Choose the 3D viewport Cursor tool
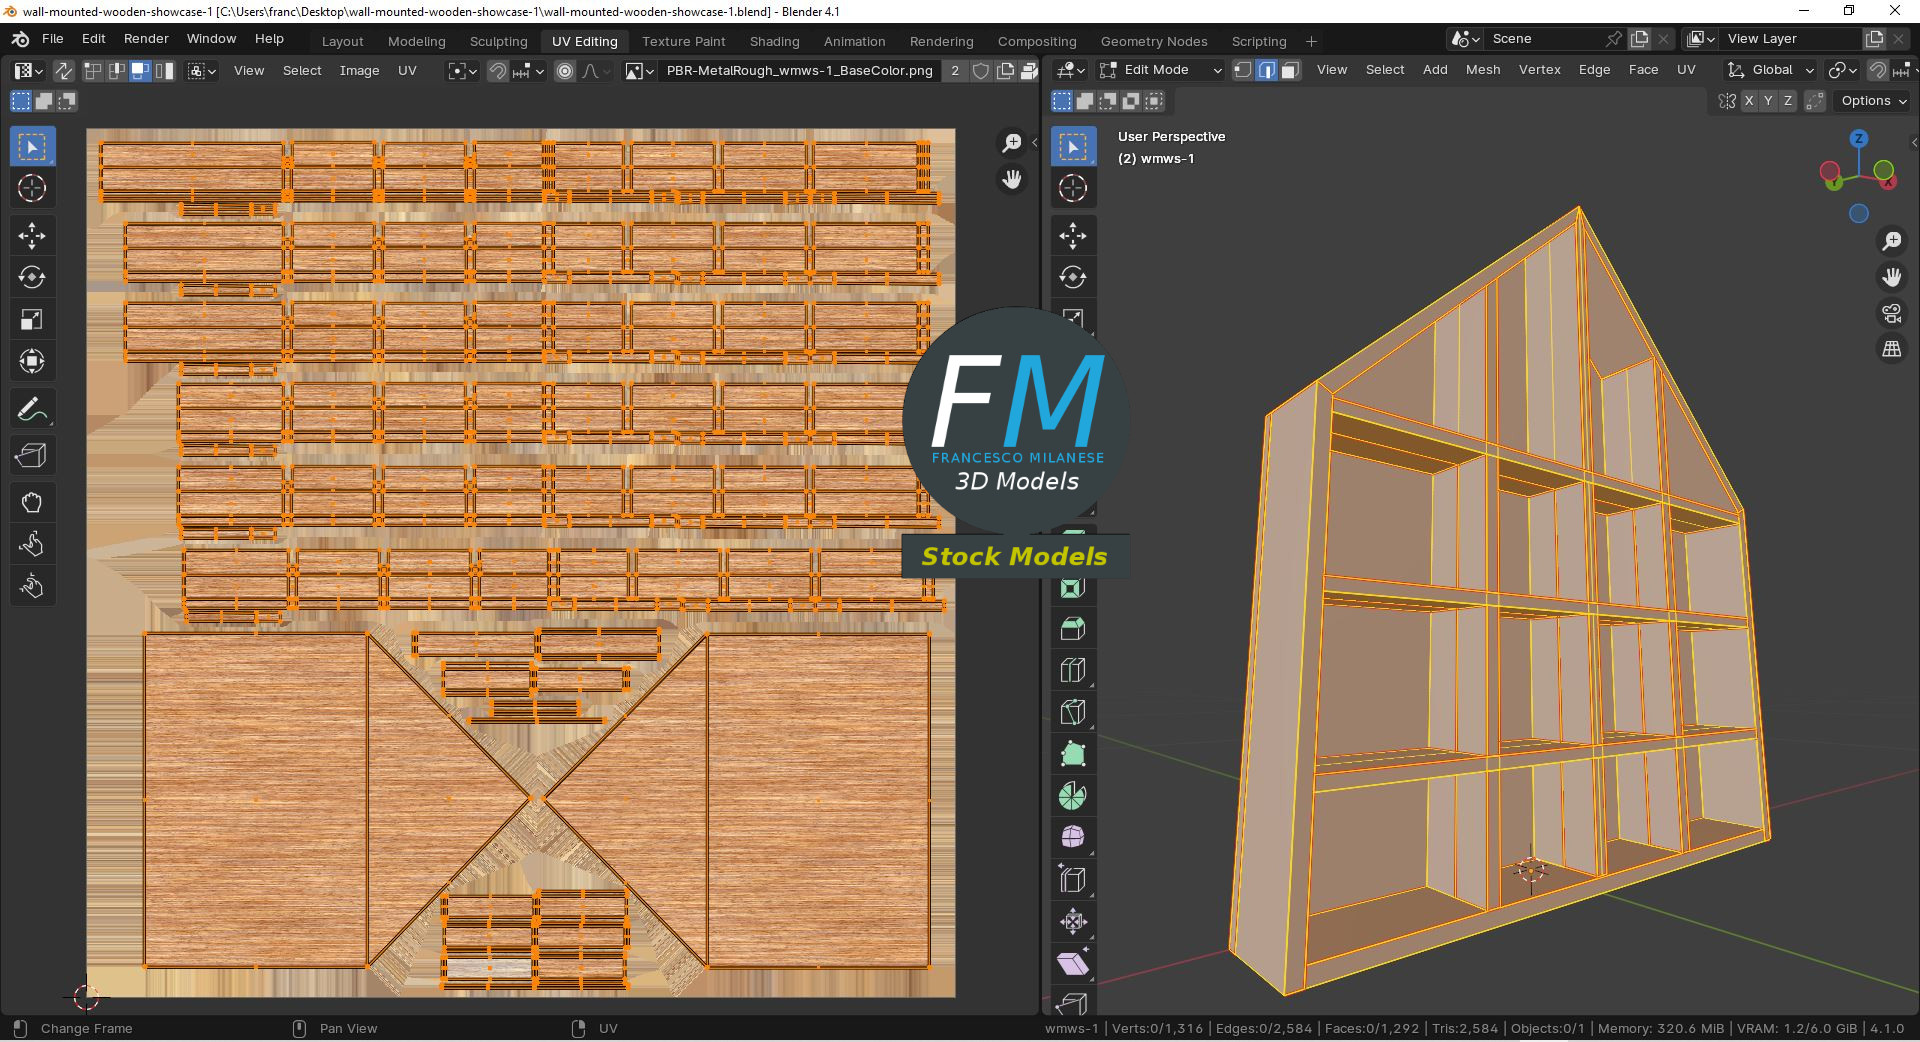 (x=1073, y=188)
